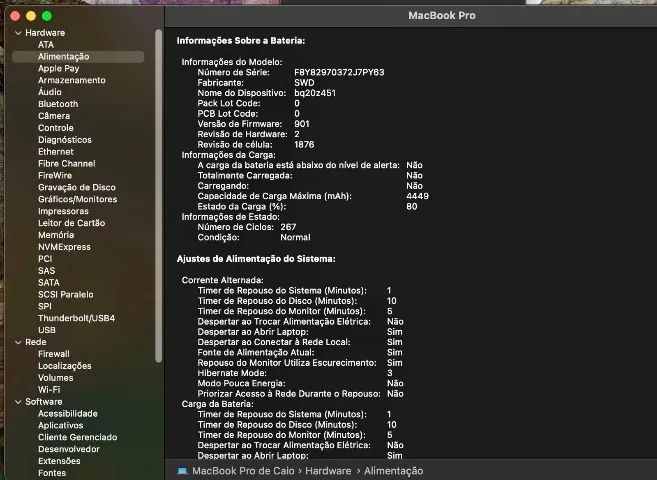The image size is (657, 480).
Task: Open Volumes under Rede
Action: [55, 378]
